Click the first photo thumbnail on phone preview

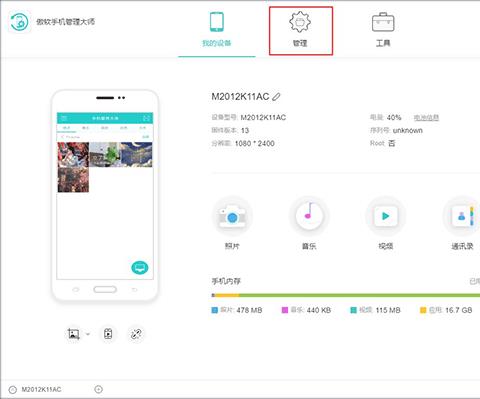point(73,154)
